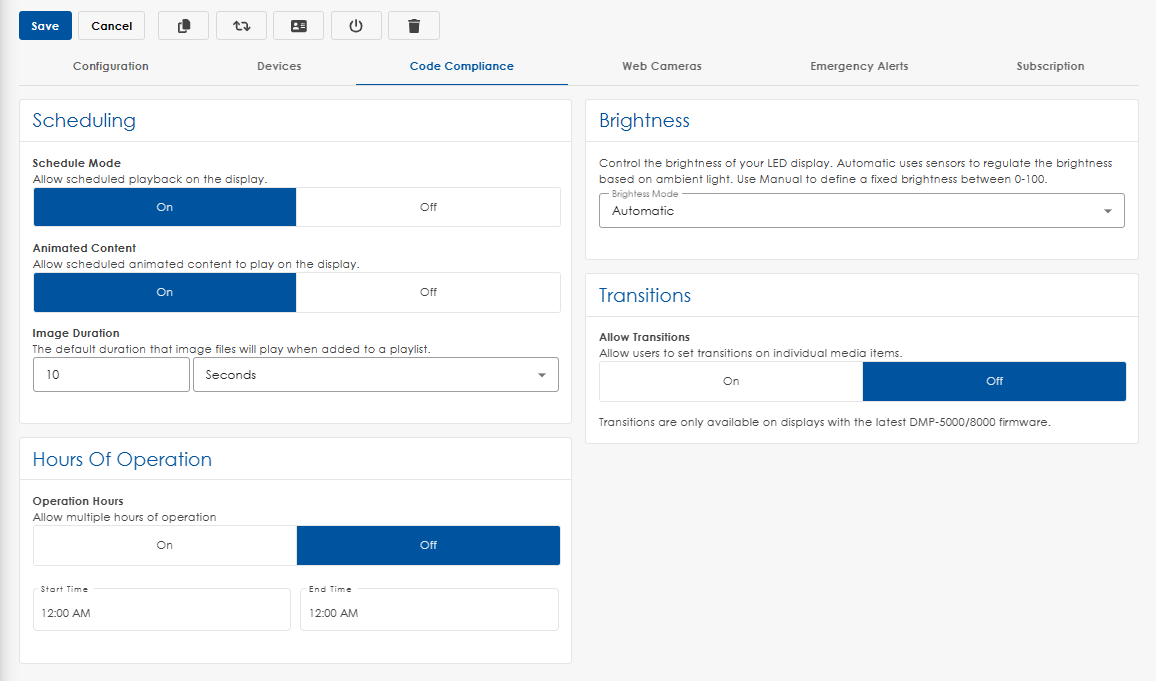Viewport: 1156px width, 681px height.
Task: Switch to the Devices tab
Action: (x=279, y=66)
